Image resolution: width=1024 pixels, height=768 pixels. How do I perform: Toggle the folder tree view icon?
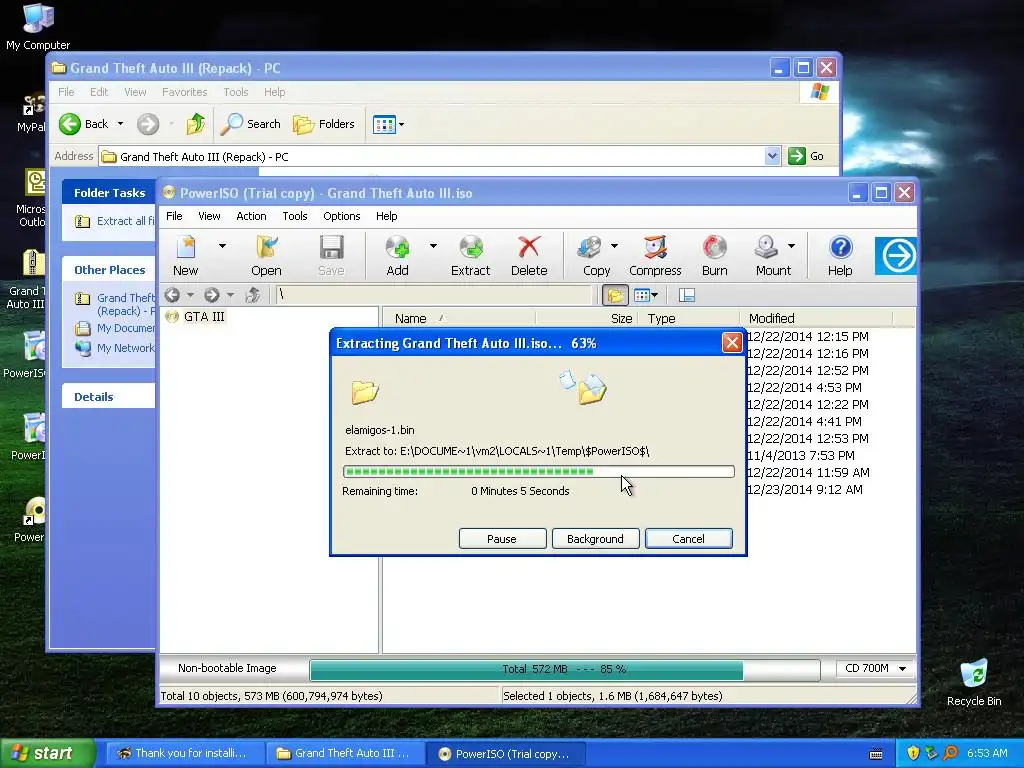615,295
